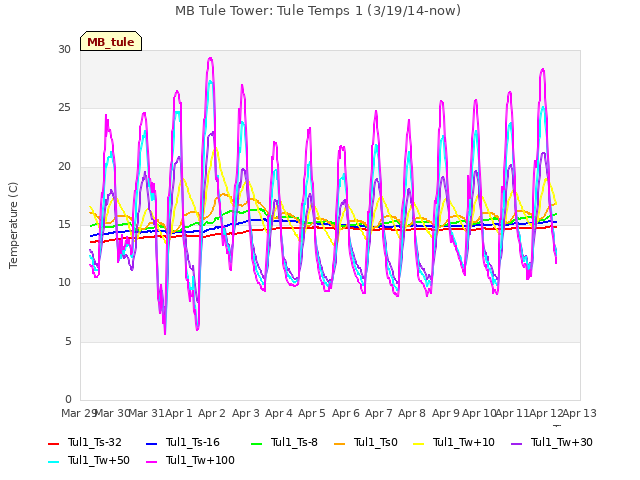Click the Apr 2 x-axis tick label

(212, 413)
